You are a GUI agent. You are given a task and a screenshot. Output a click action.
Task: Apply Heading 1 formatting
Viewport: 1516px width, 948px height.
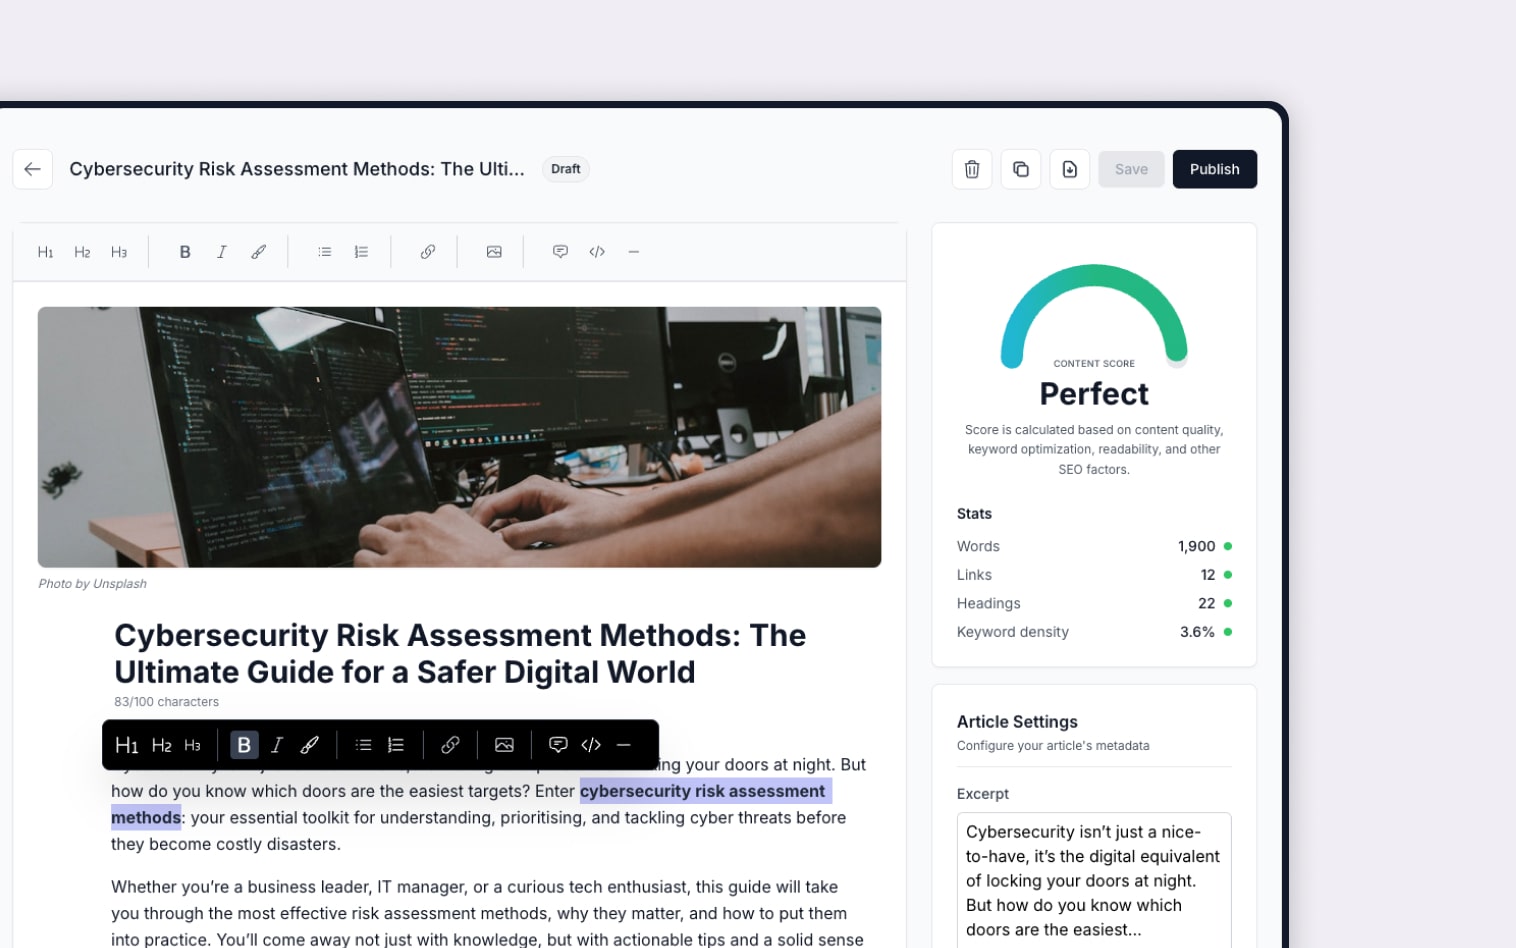pyautogui.click(x=45, y=251)
